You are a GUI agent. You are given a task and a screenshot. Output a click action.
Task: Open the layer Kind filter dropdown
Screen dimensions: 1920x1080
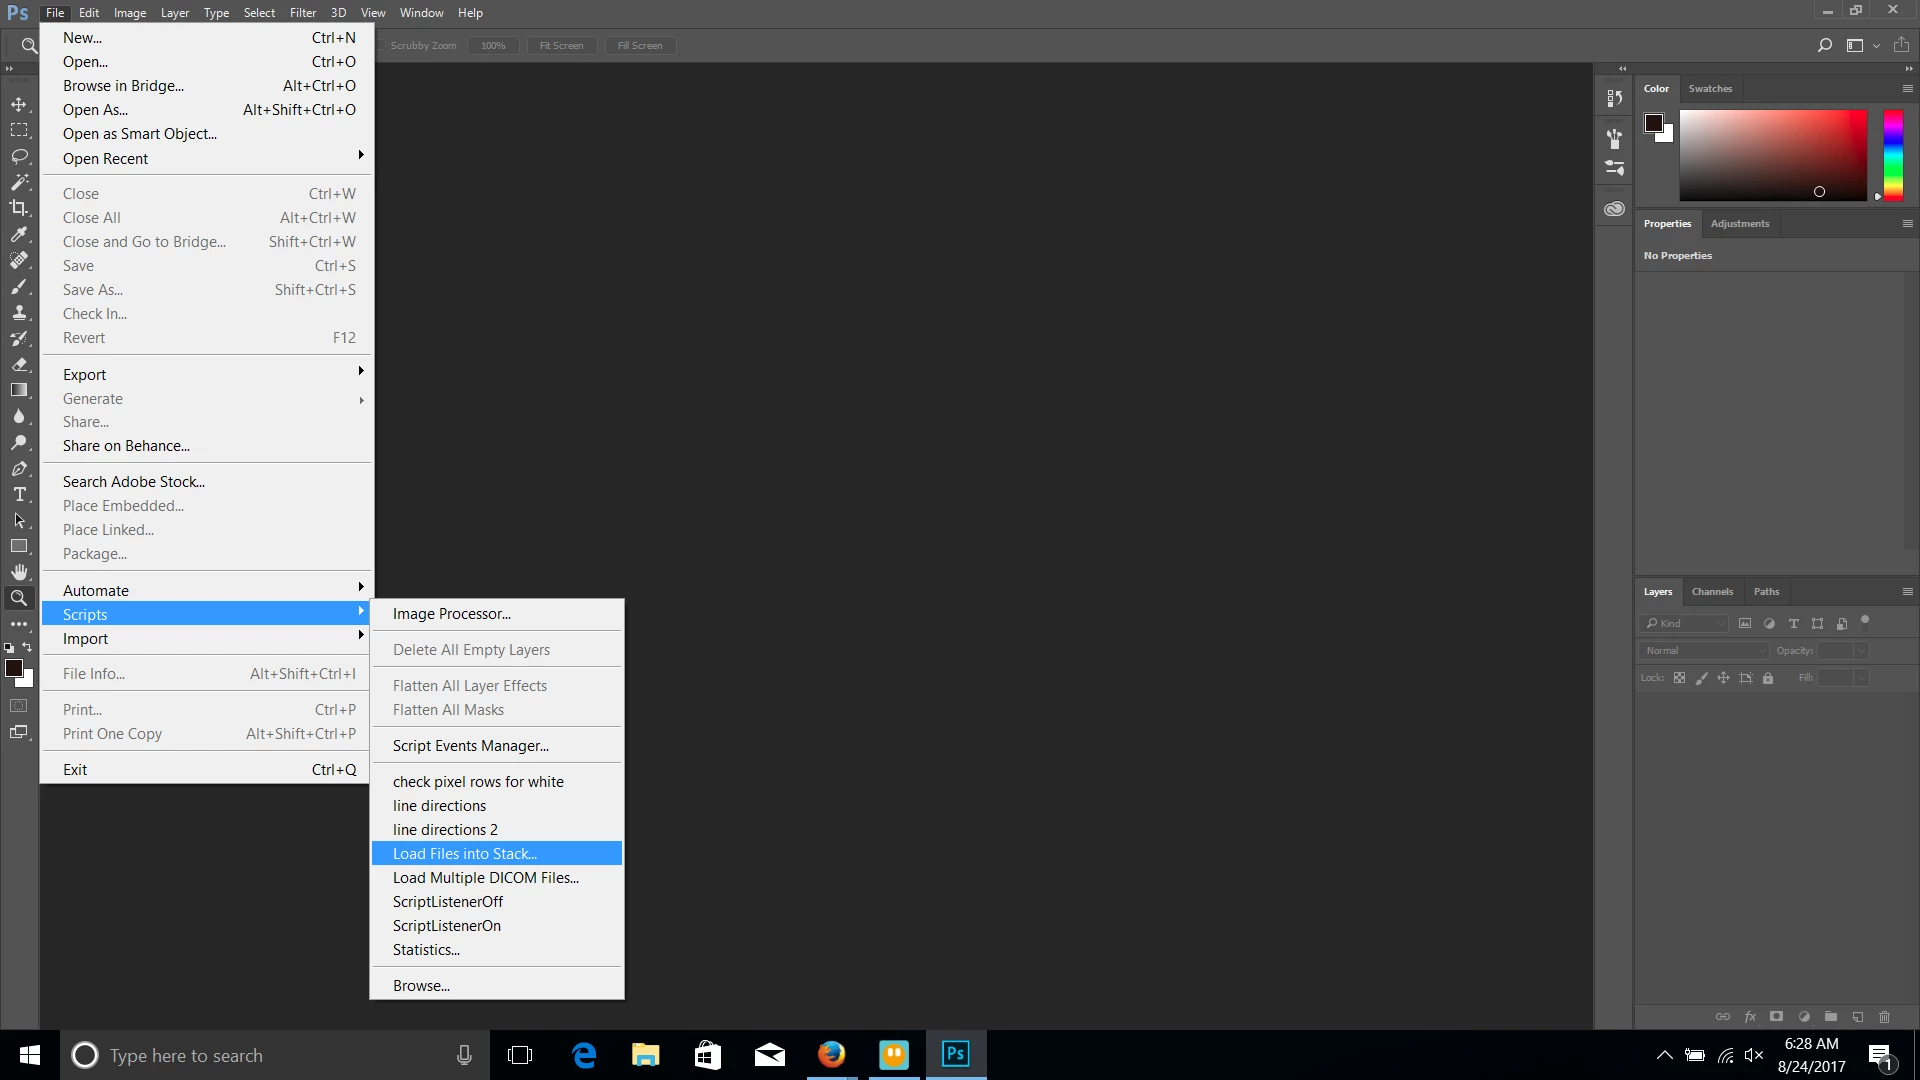(1685, 623)
